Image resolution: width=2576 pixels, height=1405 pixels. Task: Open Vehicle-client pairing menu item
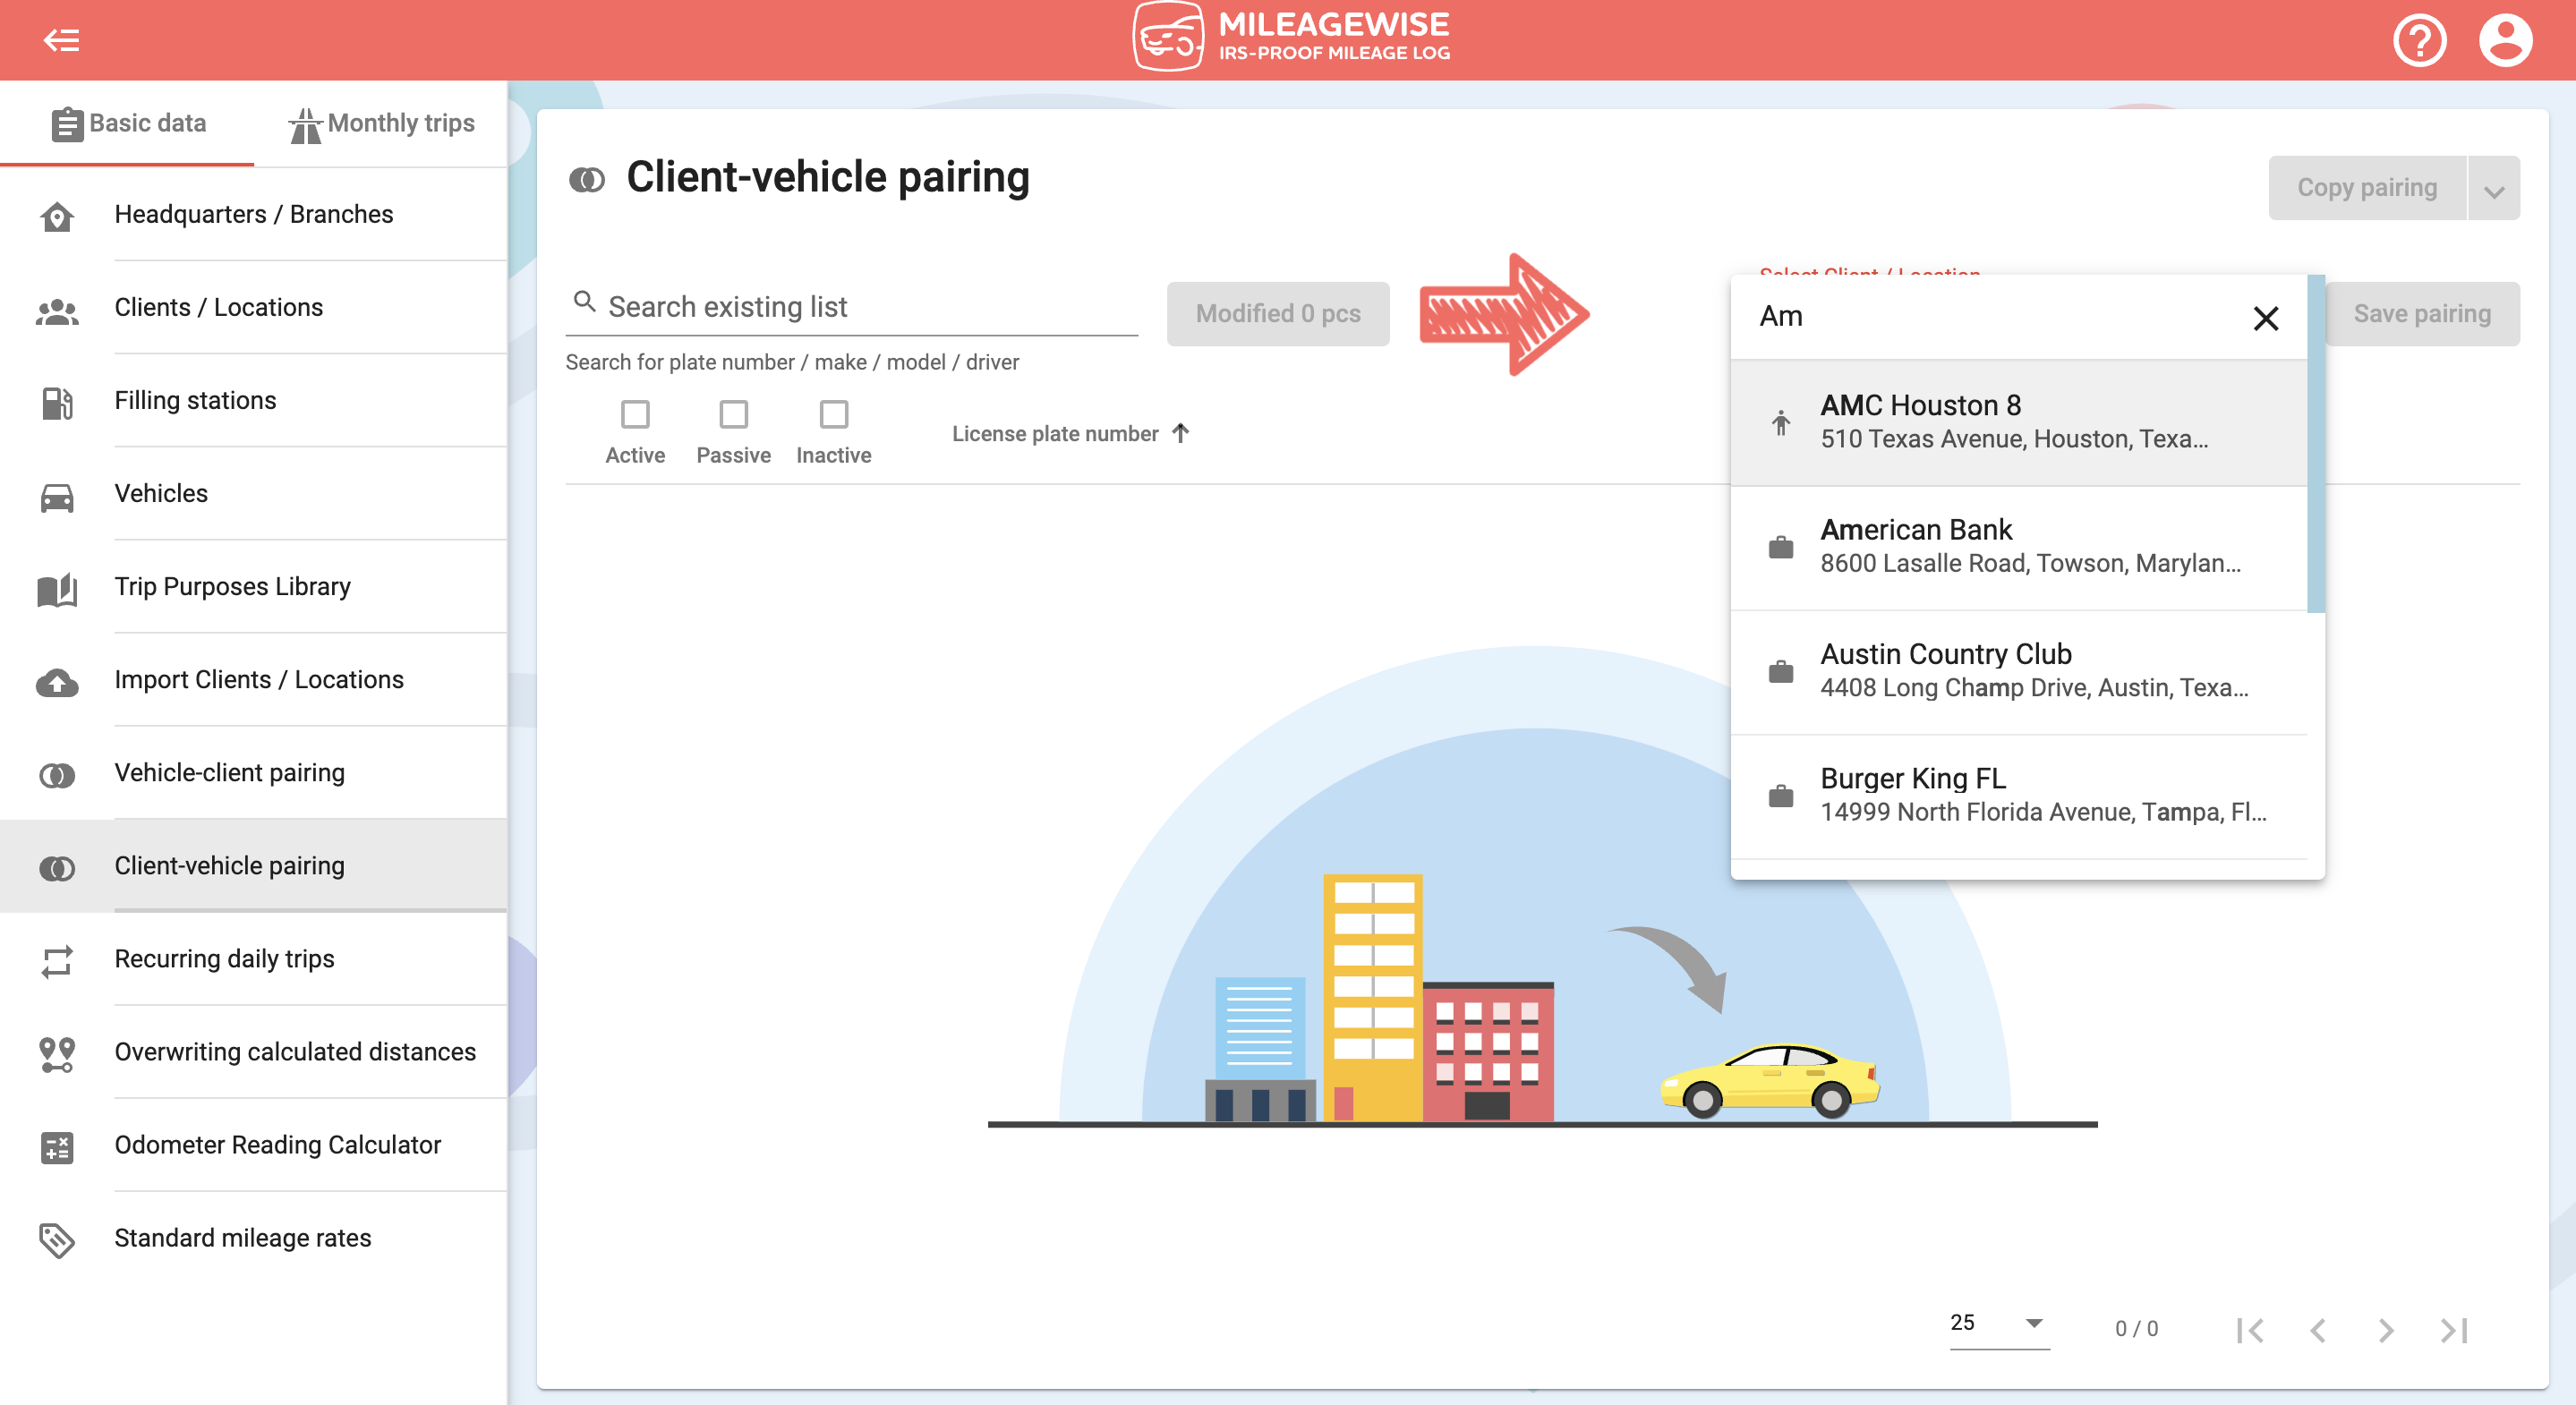coord(253,772)
